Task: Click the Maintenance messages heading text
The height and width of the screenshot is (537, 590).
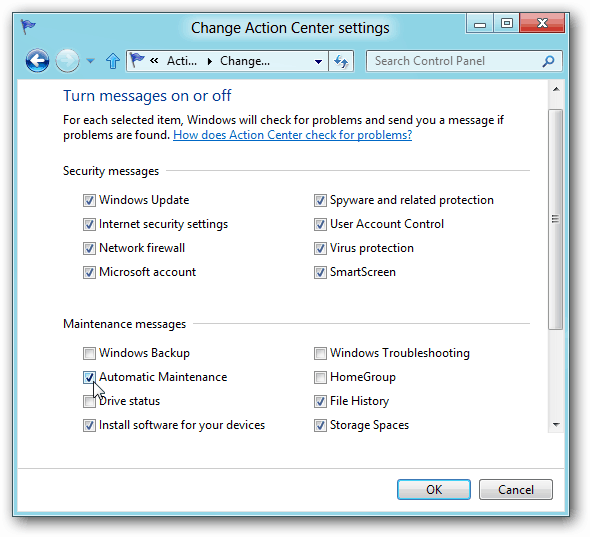Action: click(125, 324)
